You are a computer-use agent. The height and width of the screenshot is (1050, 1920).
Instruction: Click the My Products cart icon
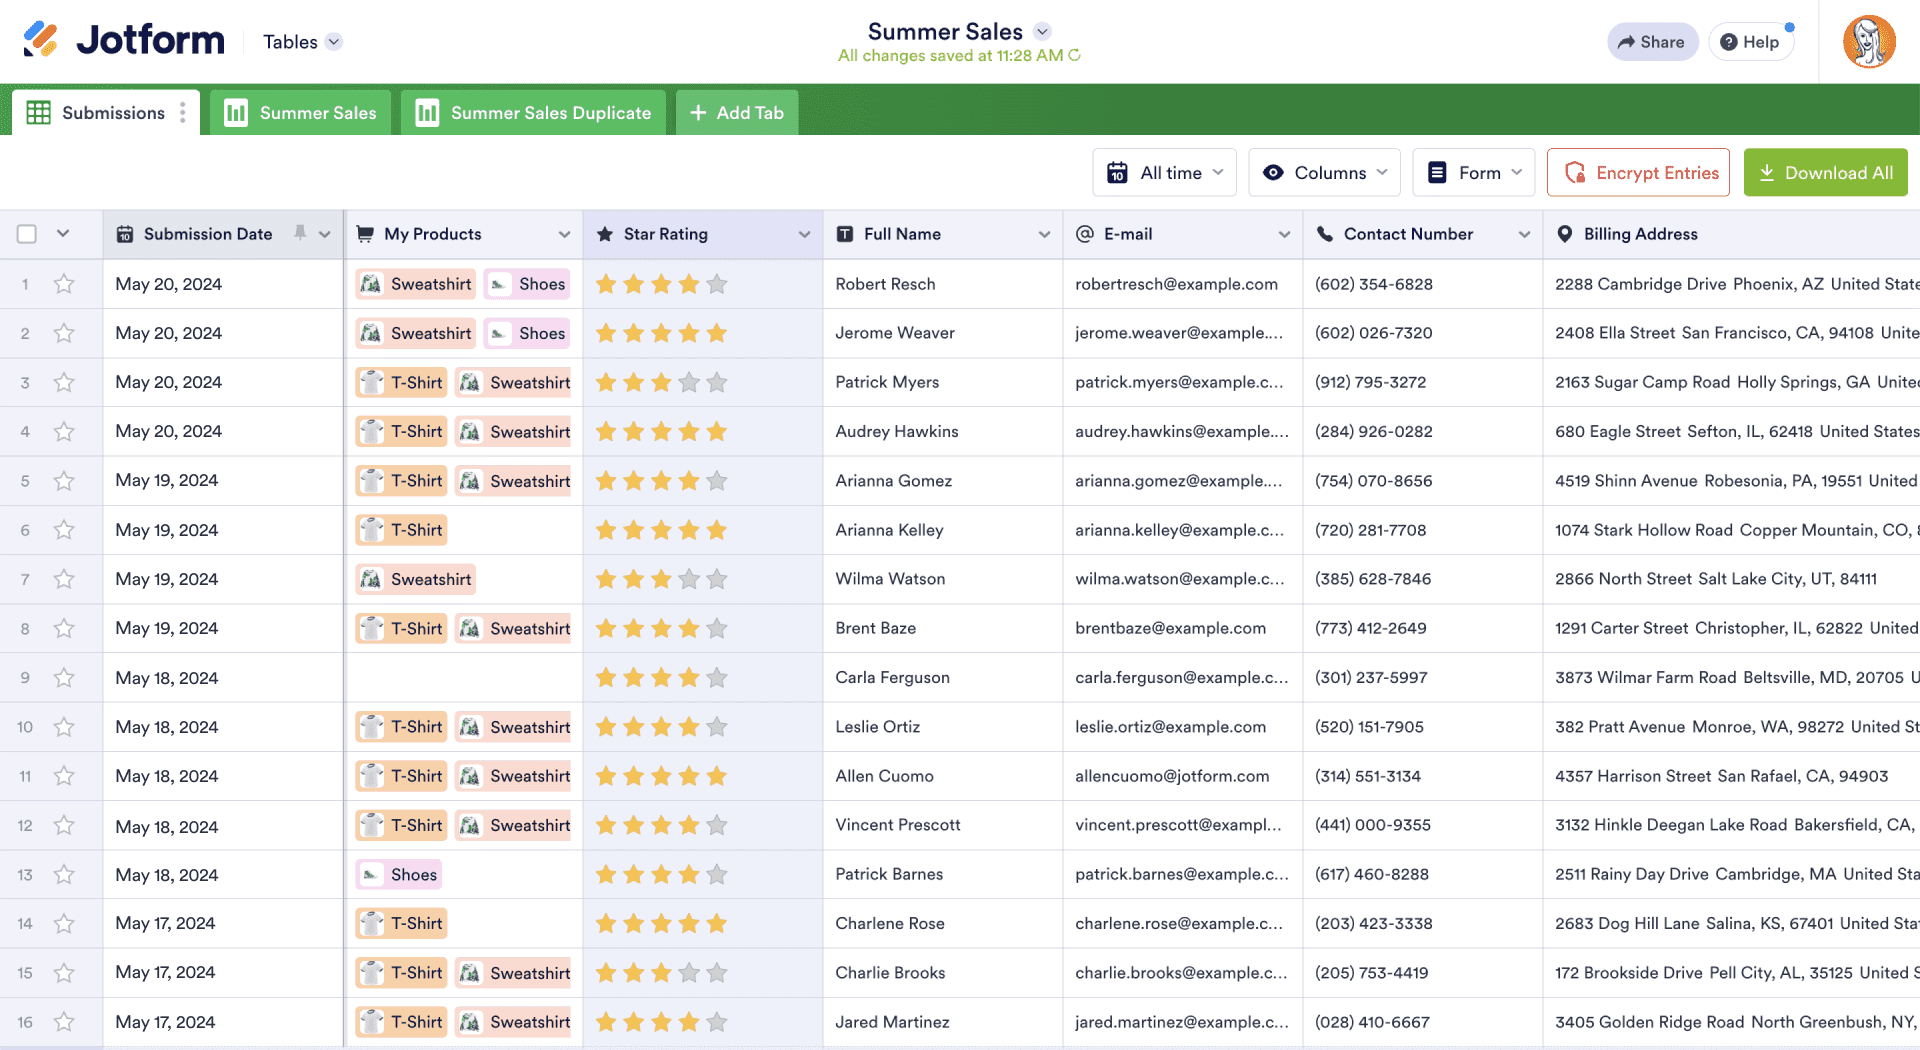coord(365,233)
